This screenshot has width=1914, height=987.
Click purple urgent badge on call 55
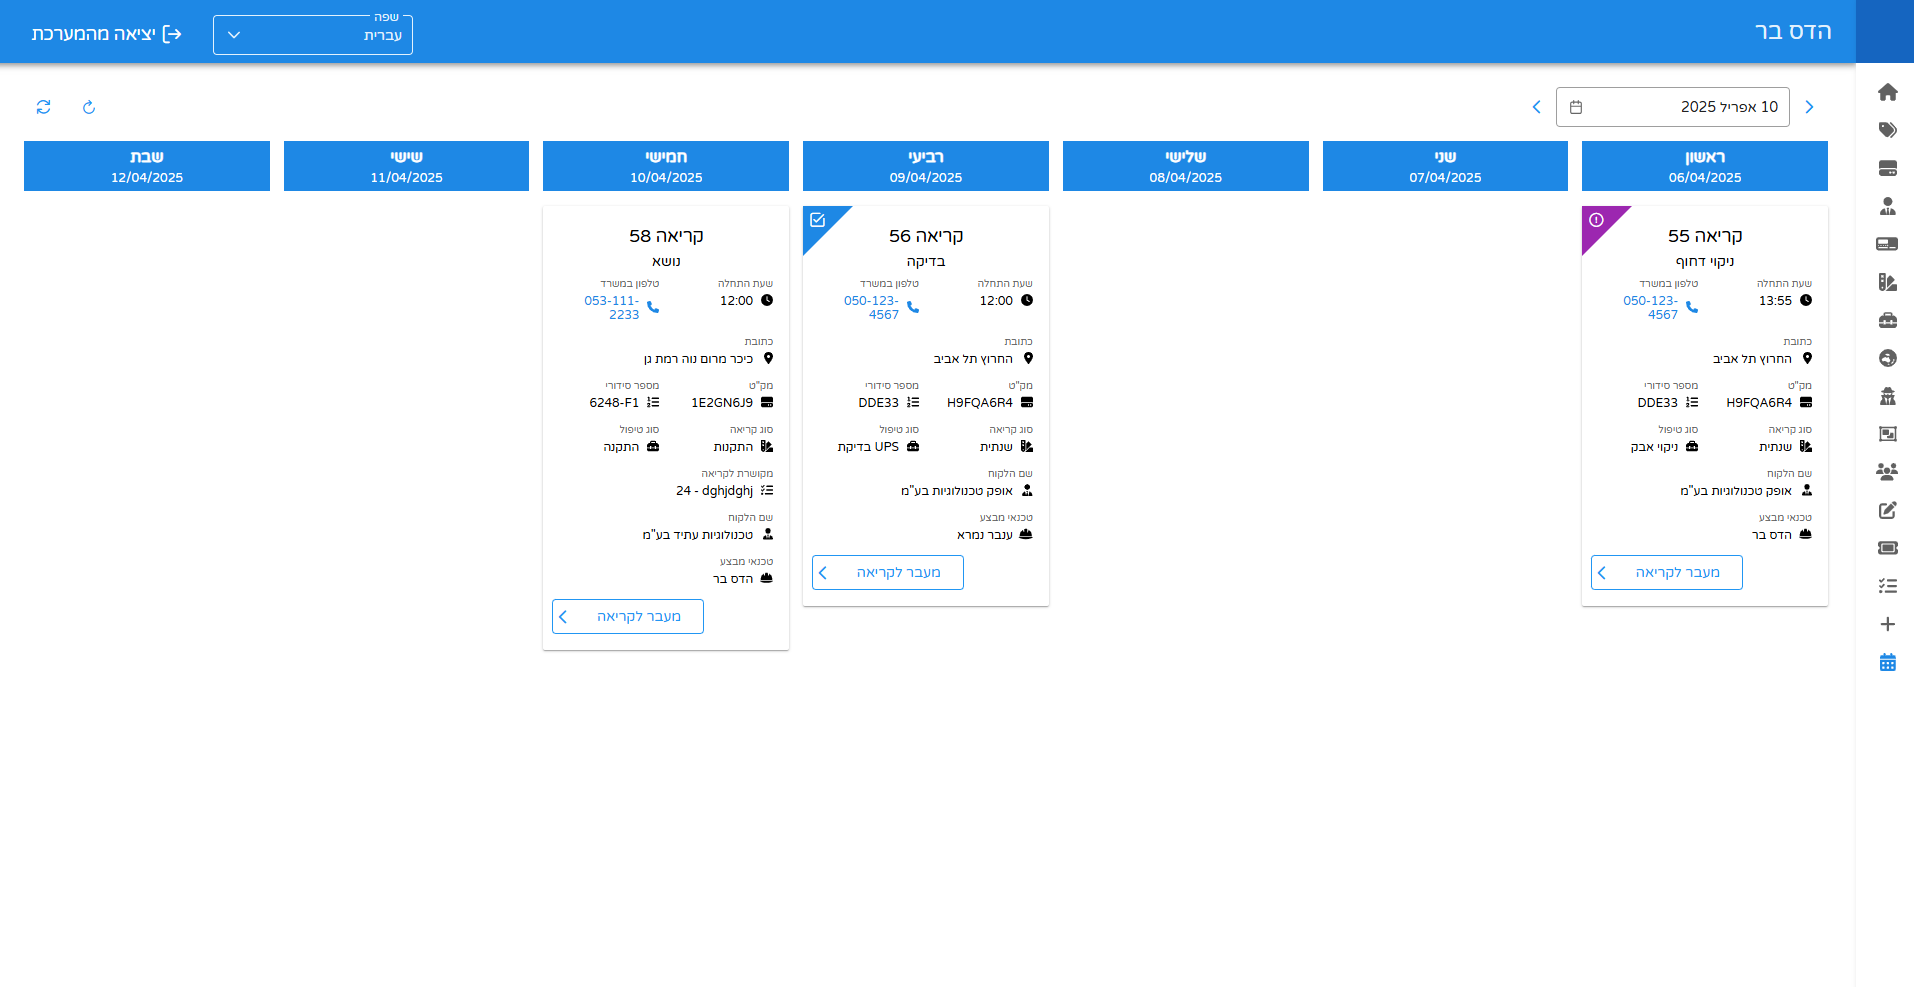pyautogui.click(x=1597, y=220)
